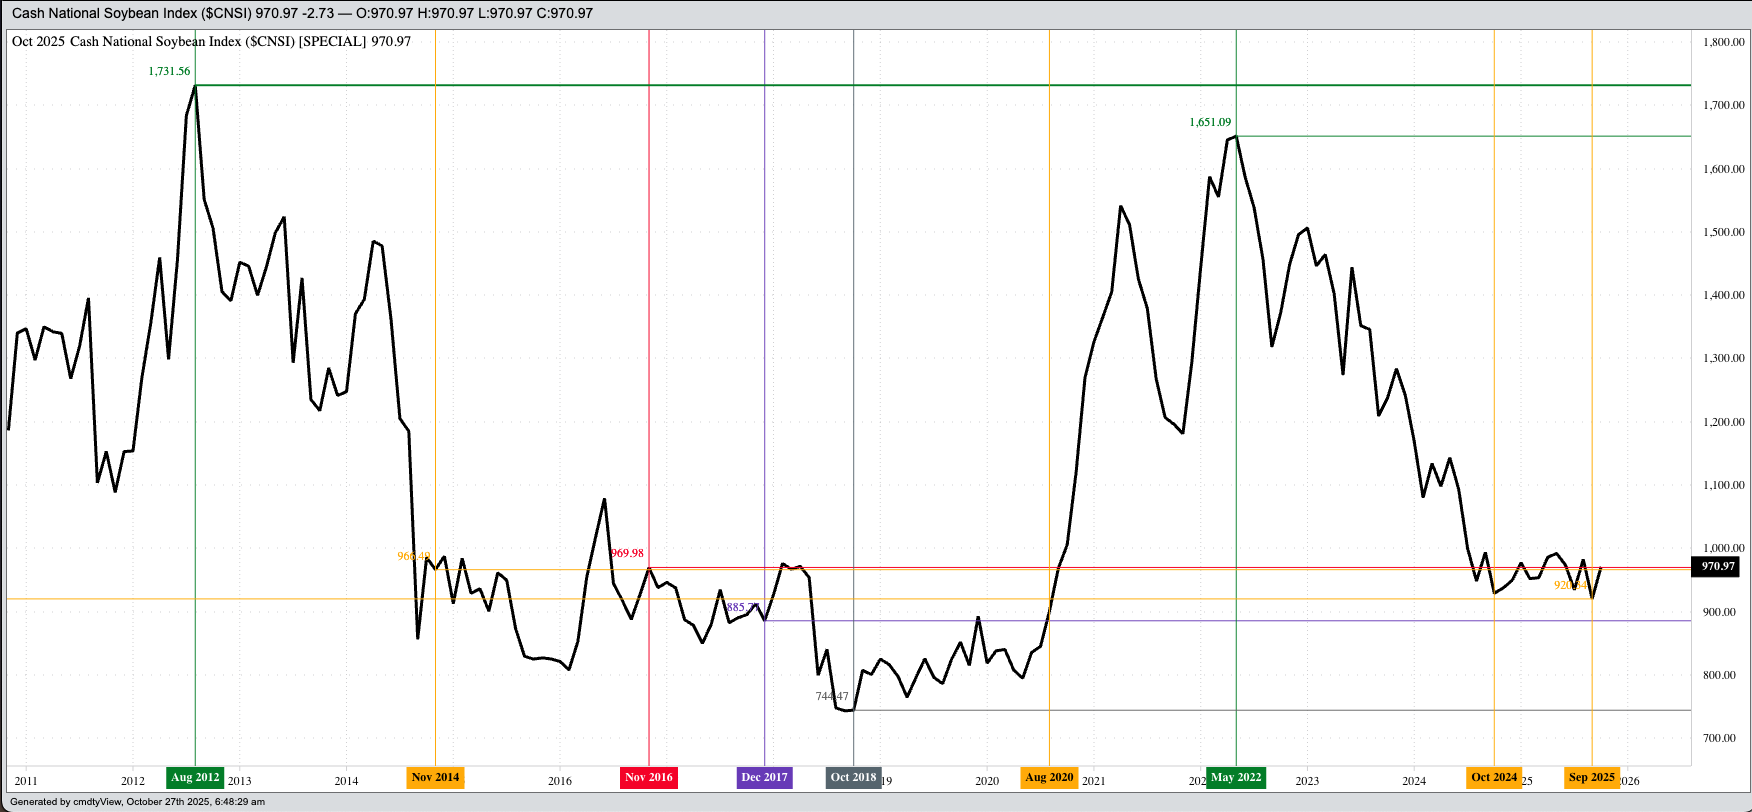Click the Generated by cmdtyView footer text
1752x812 pixels.
pos(138,801)
